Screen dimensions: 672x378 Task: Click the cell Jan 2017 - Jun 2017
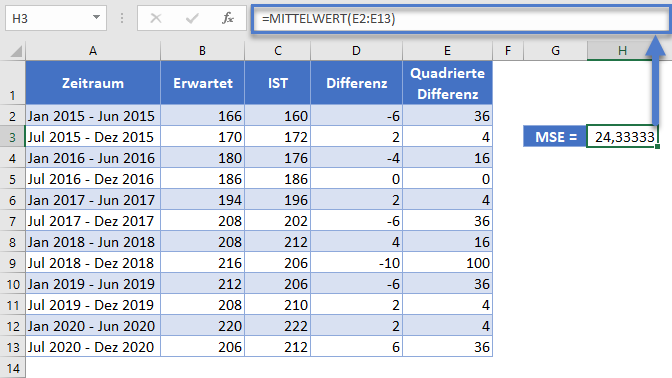93,200
